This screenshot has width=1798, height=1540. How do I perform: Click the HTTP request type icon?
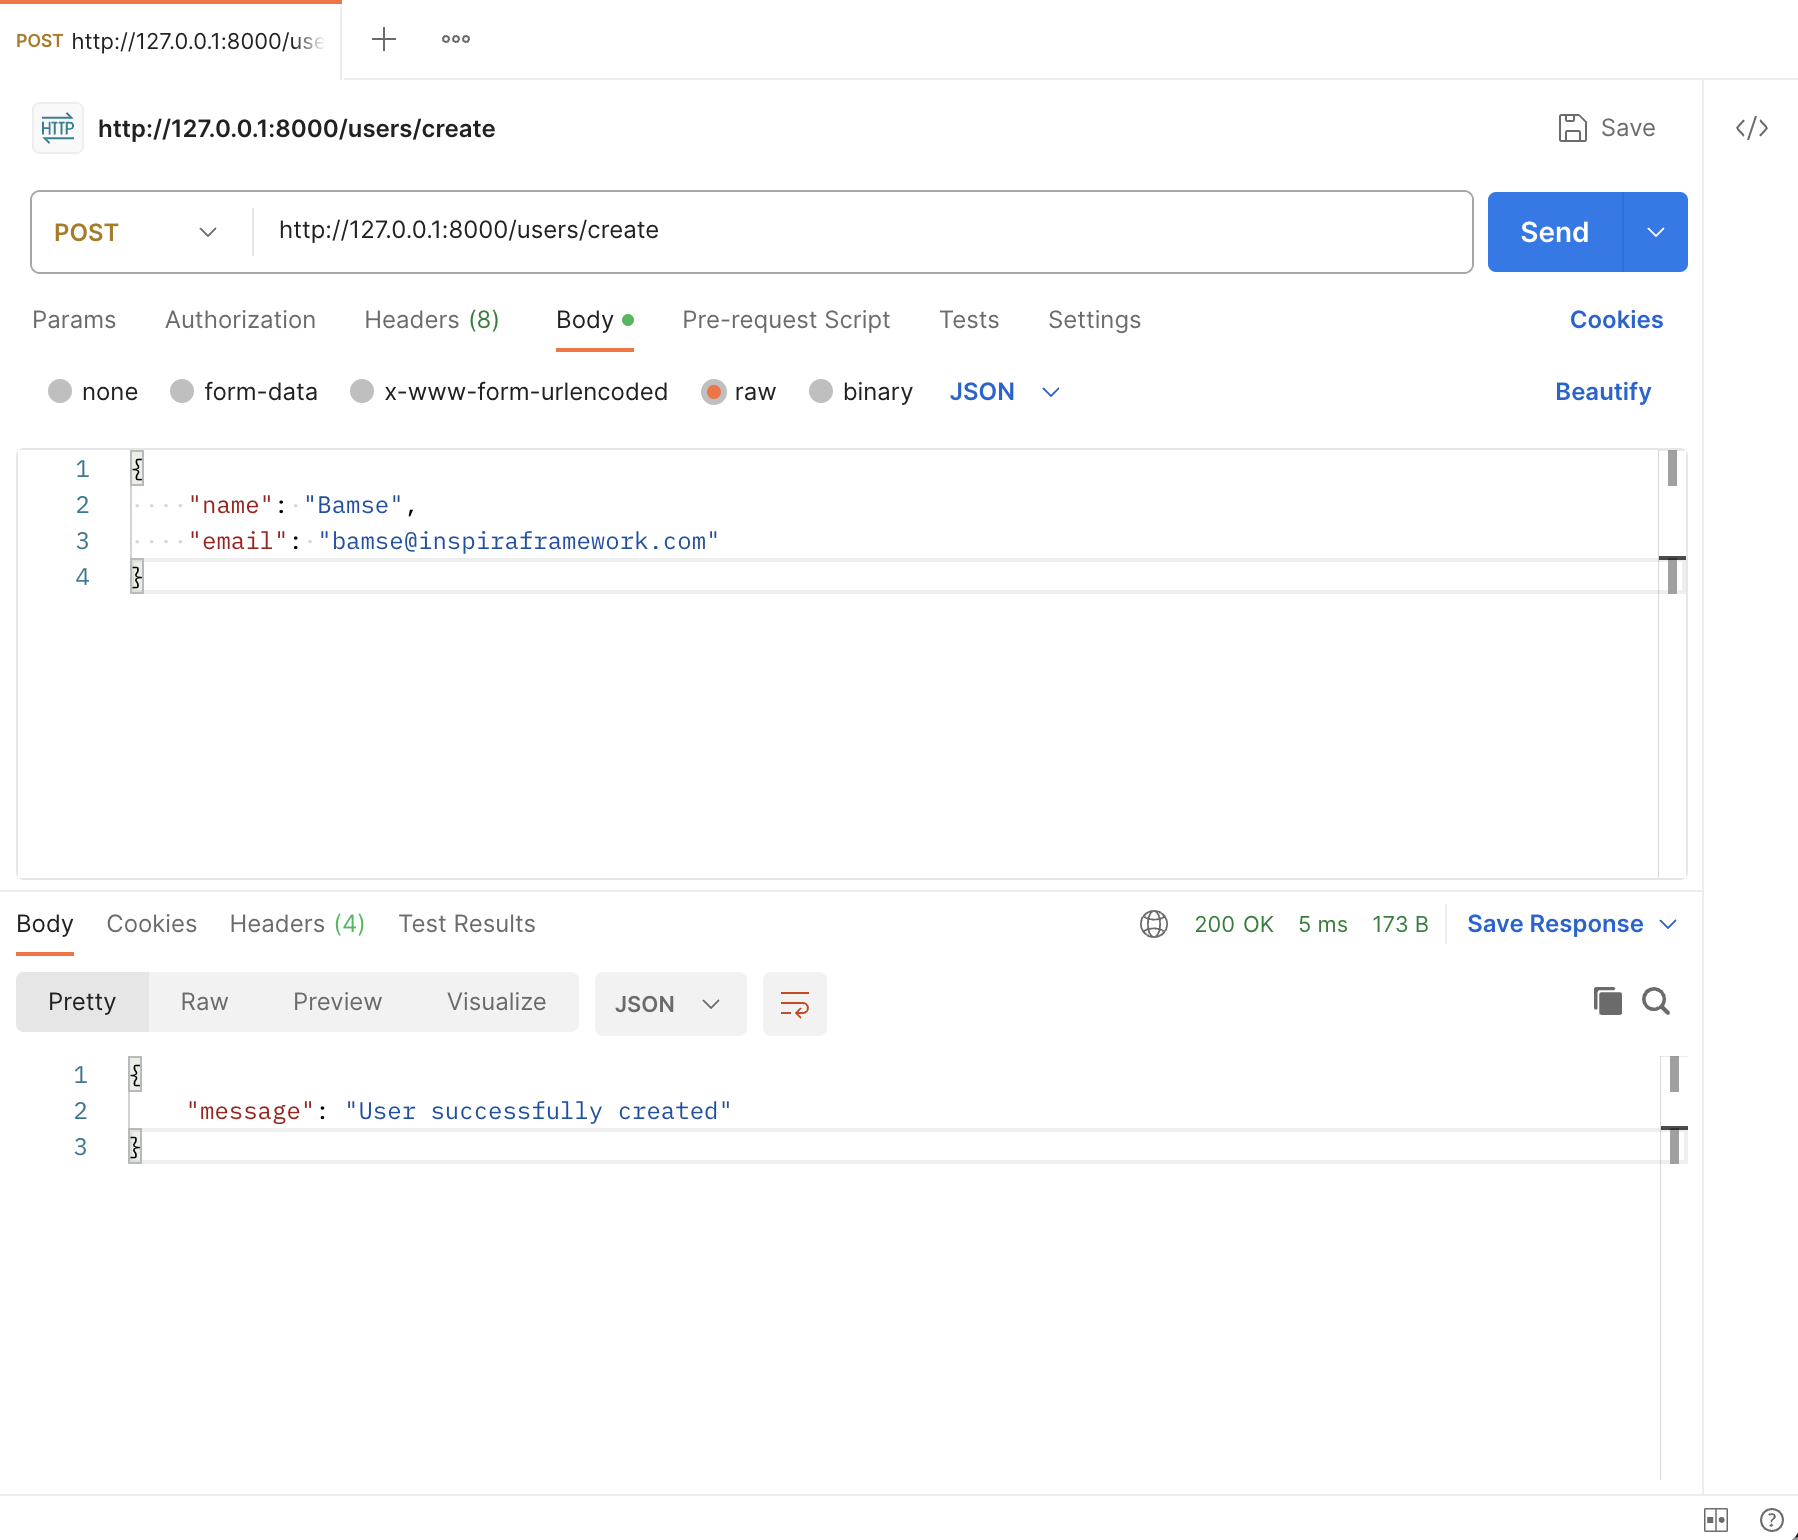coord(58,128)
